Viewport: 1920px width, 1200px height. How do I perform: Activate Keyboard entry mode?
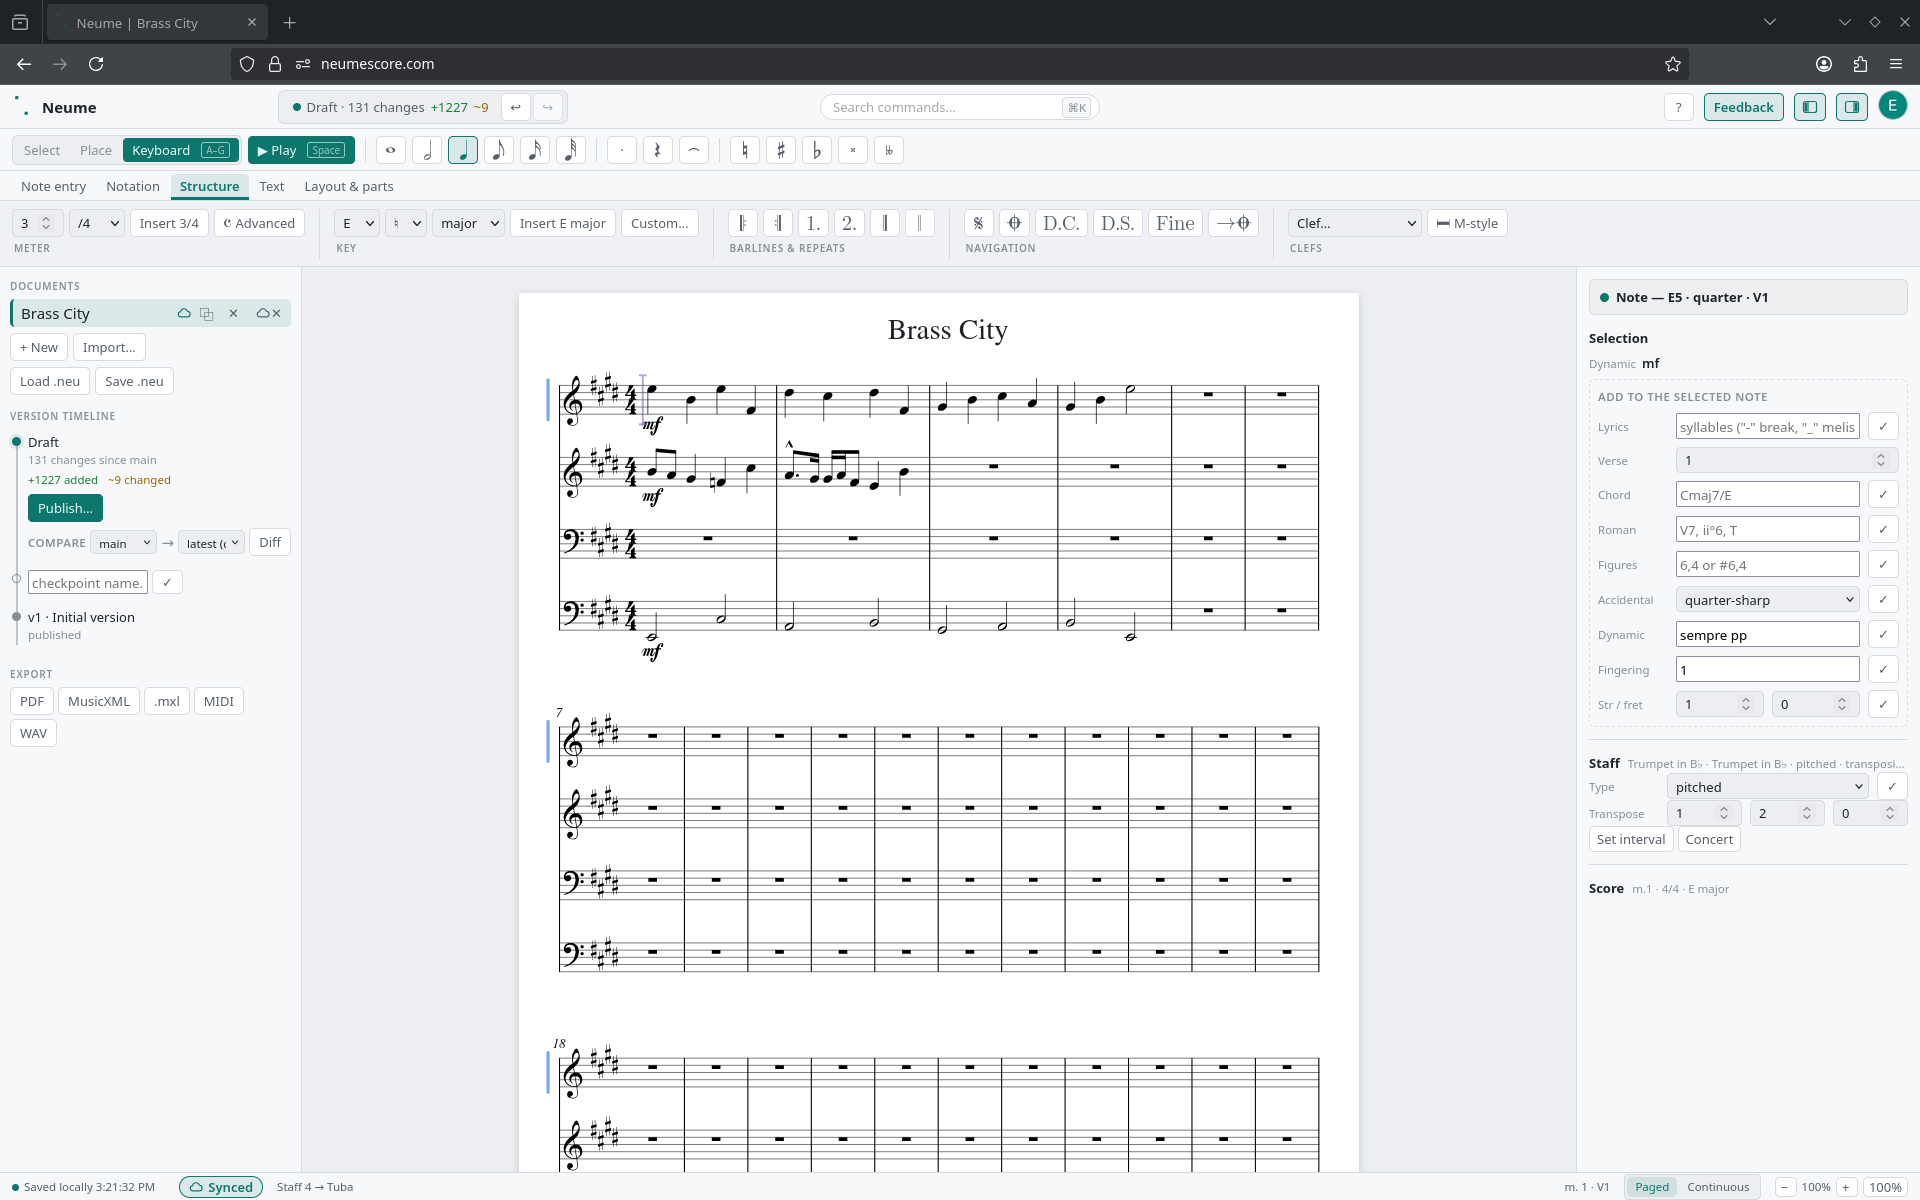click(181, 151)
